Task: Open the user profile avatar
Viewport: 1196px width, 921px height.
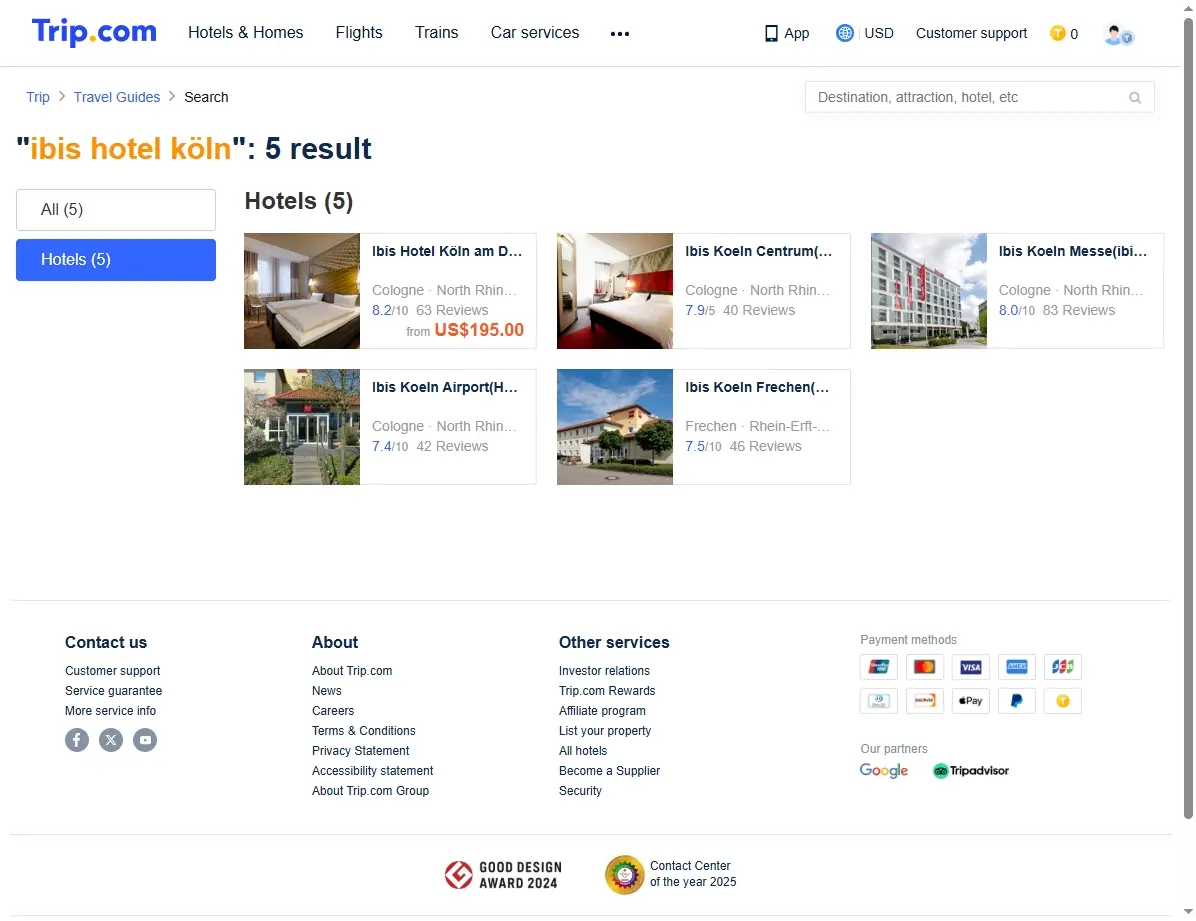Action: pos(1118,34)
